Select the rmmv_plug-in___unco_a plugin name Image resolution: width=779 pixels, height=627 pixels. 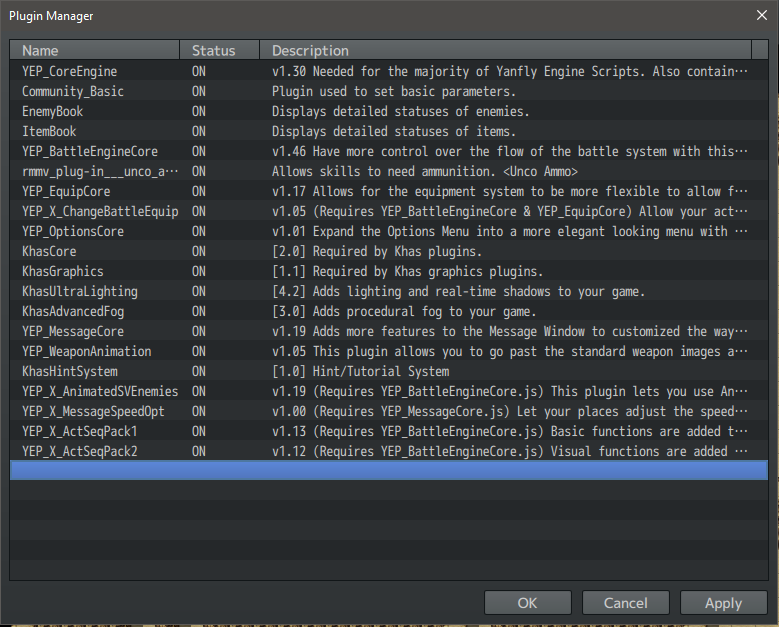pyautogui.click(x=100, y=171)
